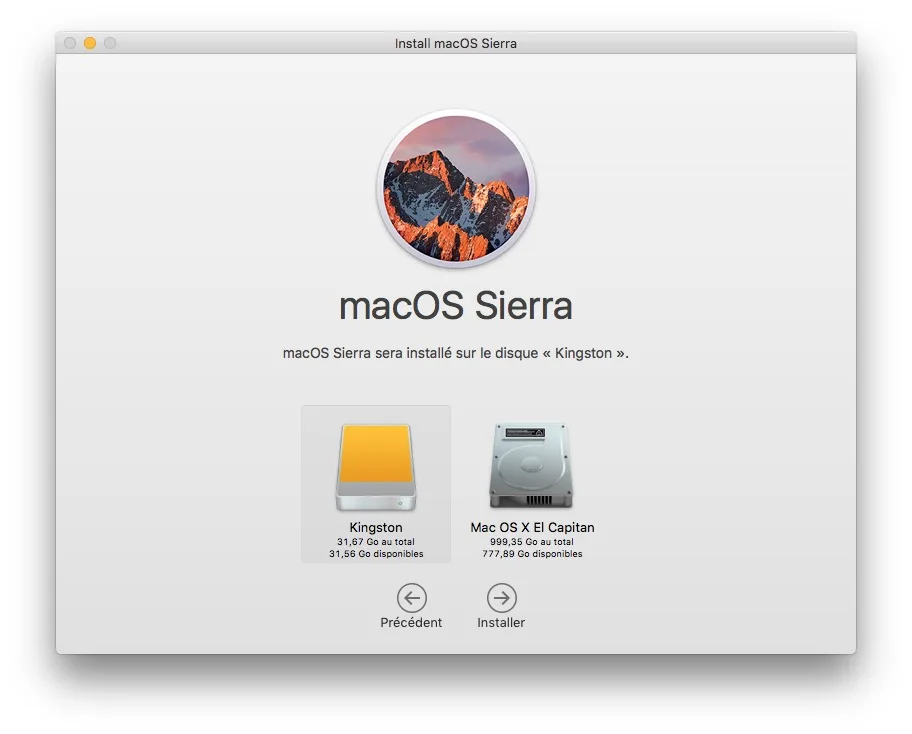Click the circled left-arrow Précédent icon
The width and height of the screenshot is (912, 734).
[411, 596]
